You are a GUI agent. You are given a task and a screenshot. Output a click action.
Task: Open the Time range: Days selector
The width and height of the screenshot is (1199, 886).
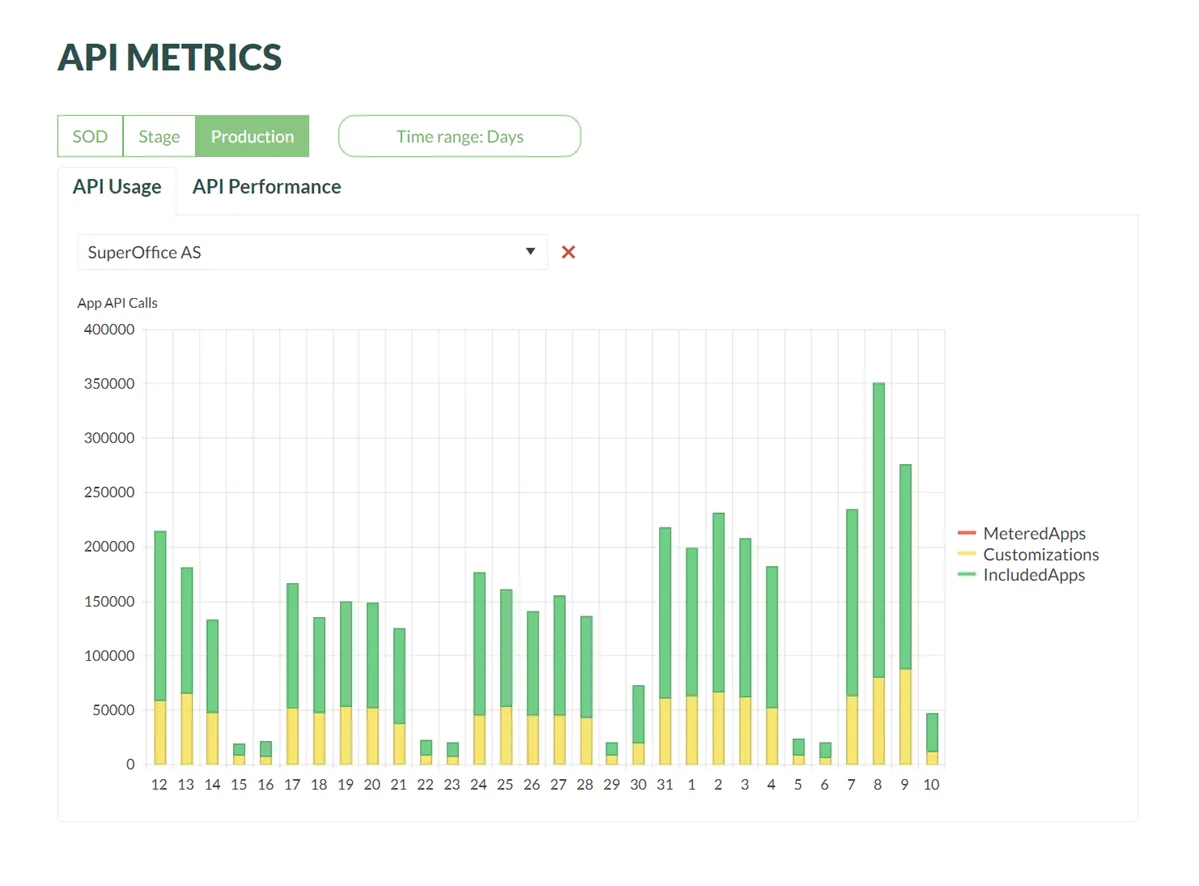(x=459, y=137)
